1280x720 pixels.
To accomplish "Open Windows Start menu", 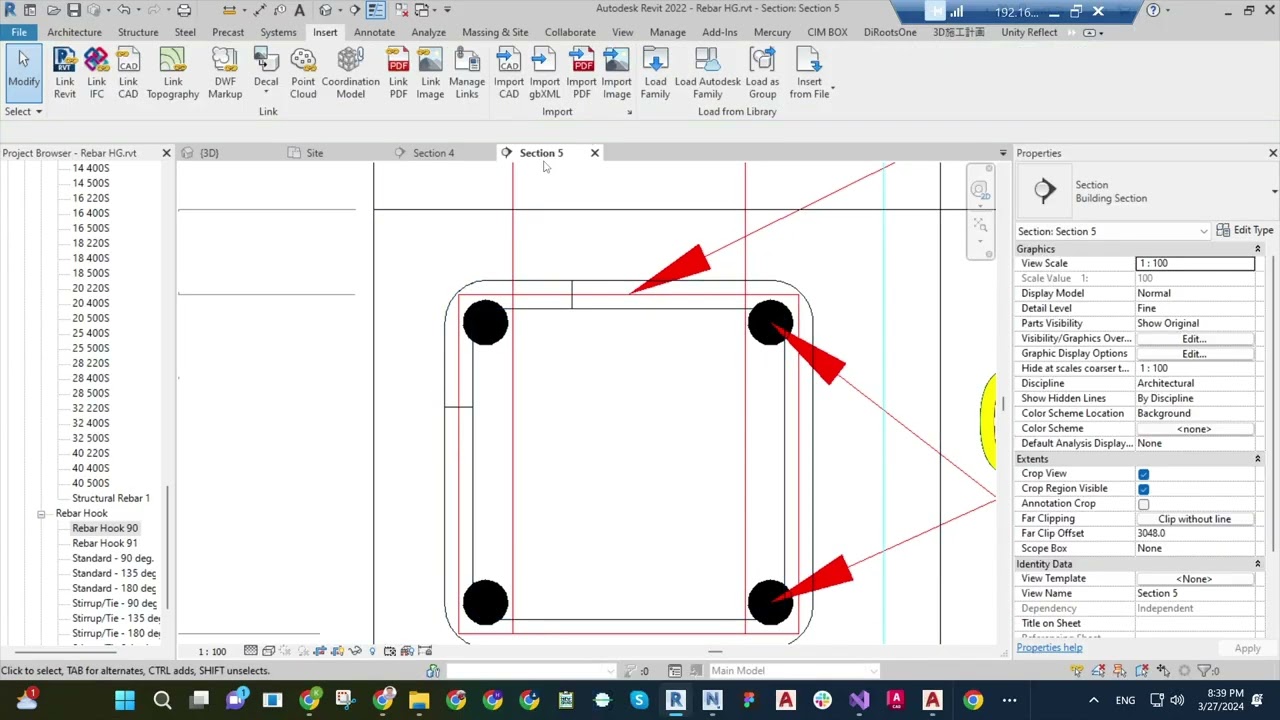I will [x=125, y=700].
